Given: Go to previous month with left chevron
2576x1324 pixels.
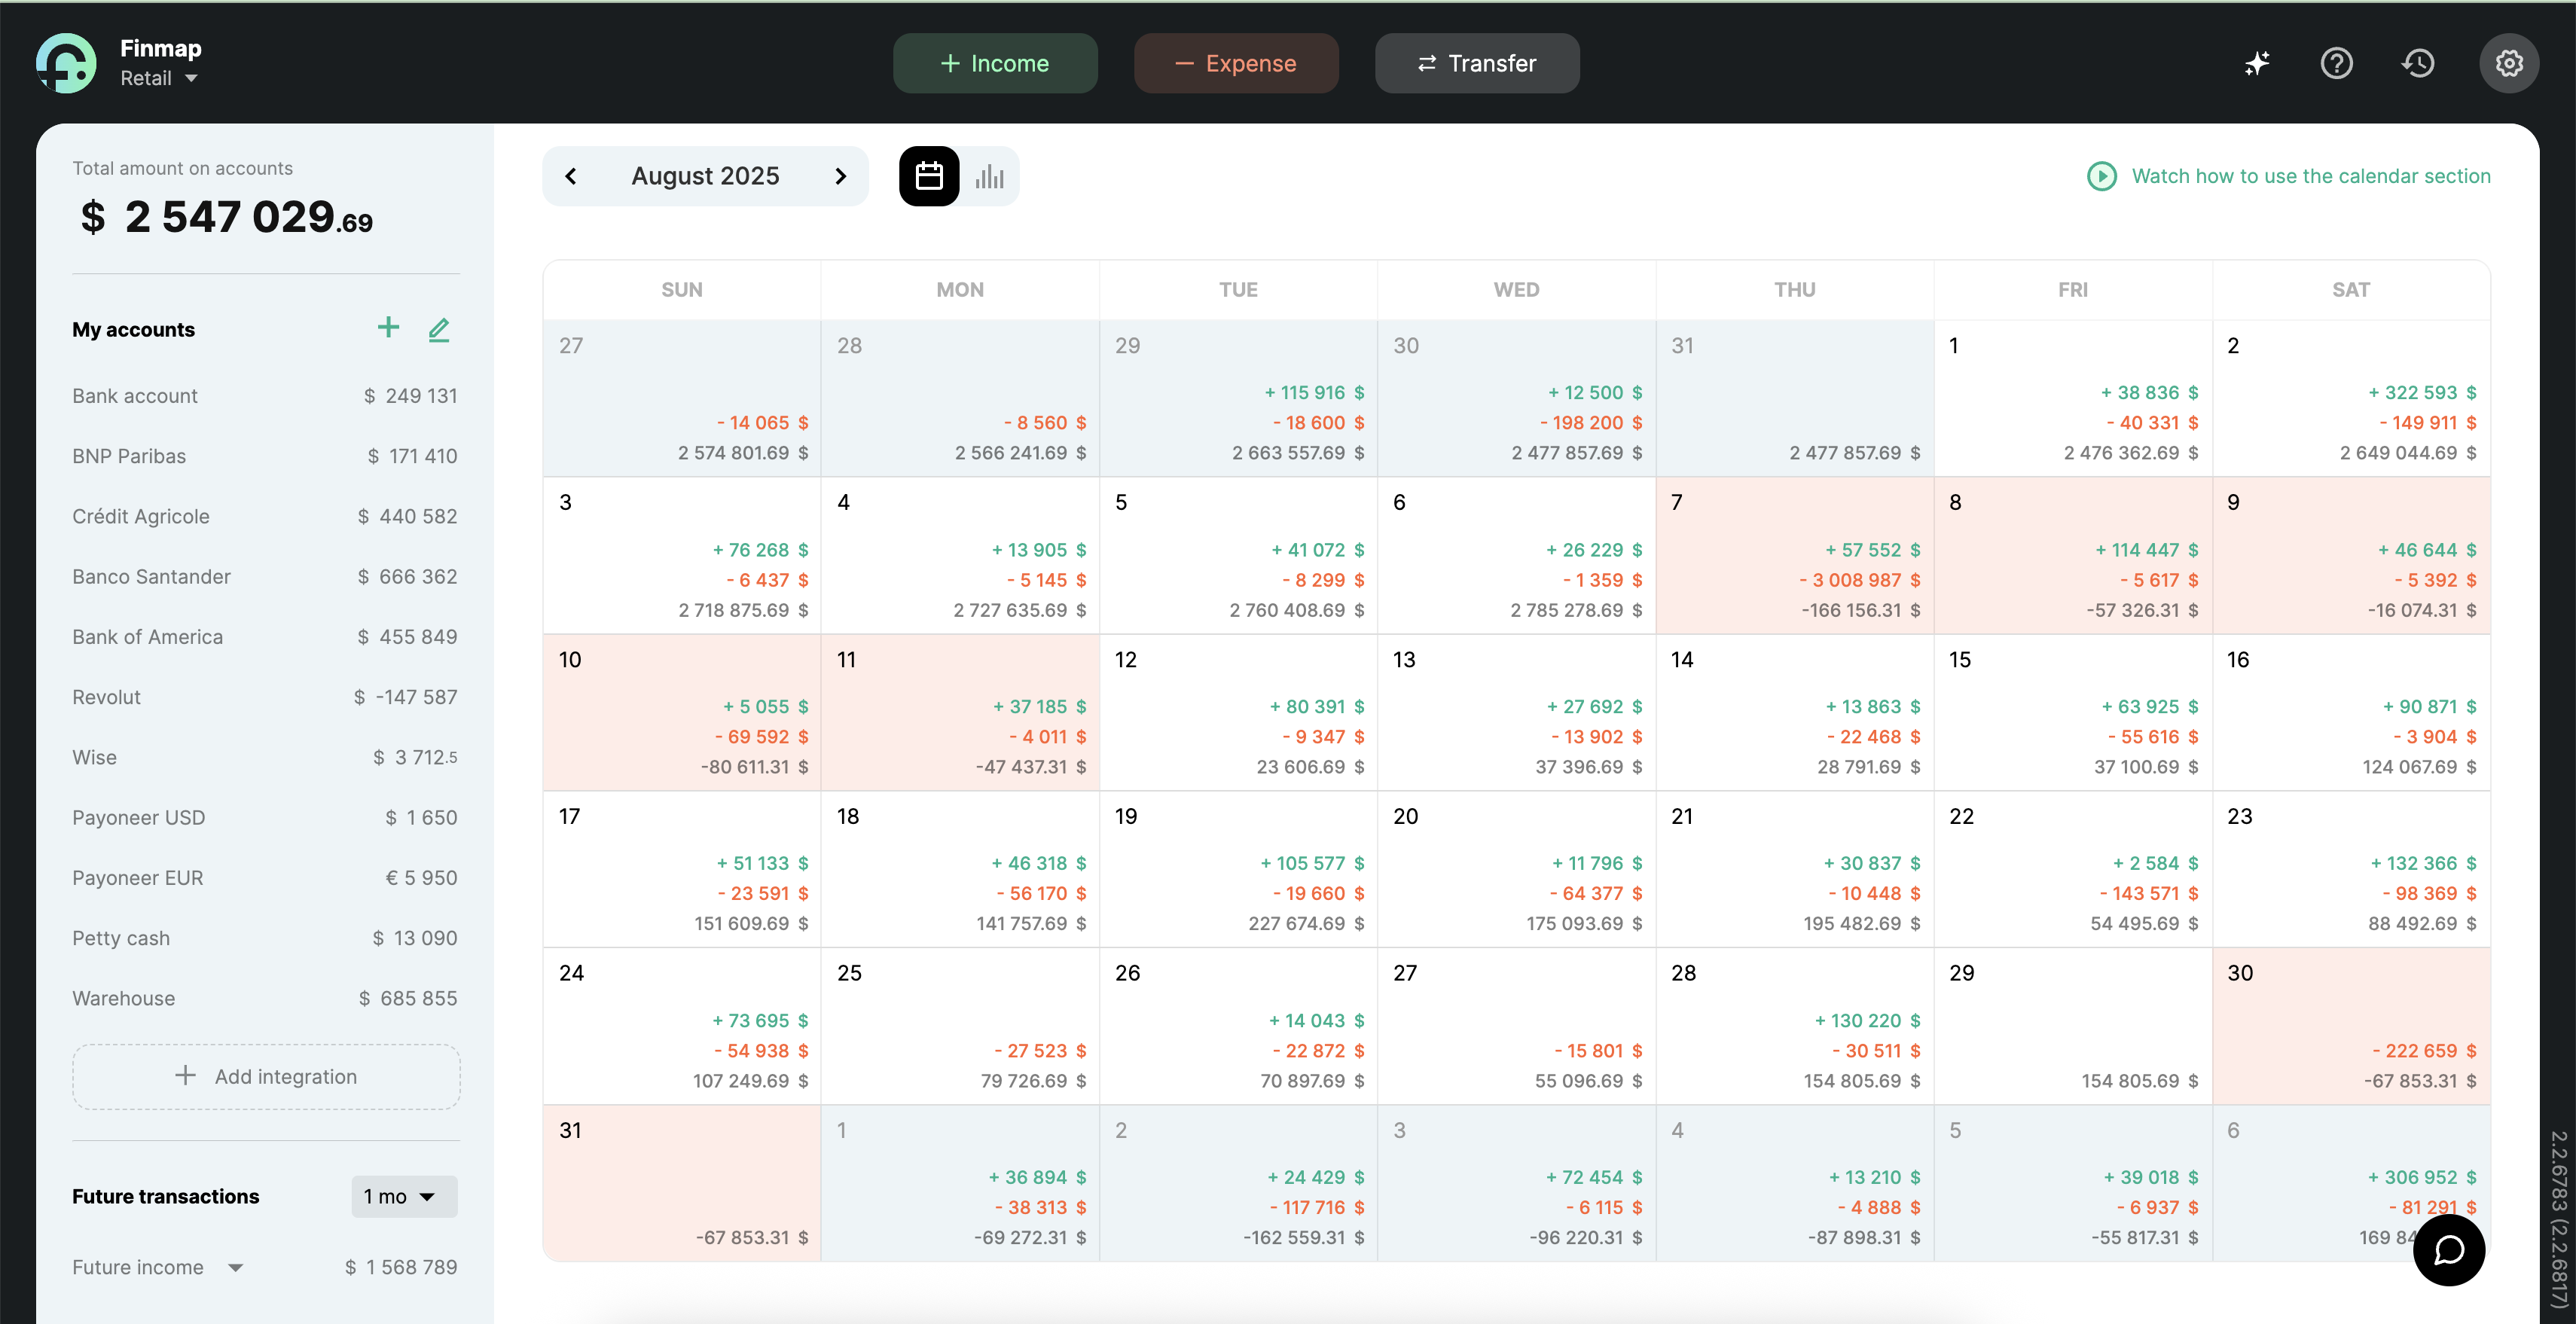Looking at the screenshot, I should click(571, 176).
